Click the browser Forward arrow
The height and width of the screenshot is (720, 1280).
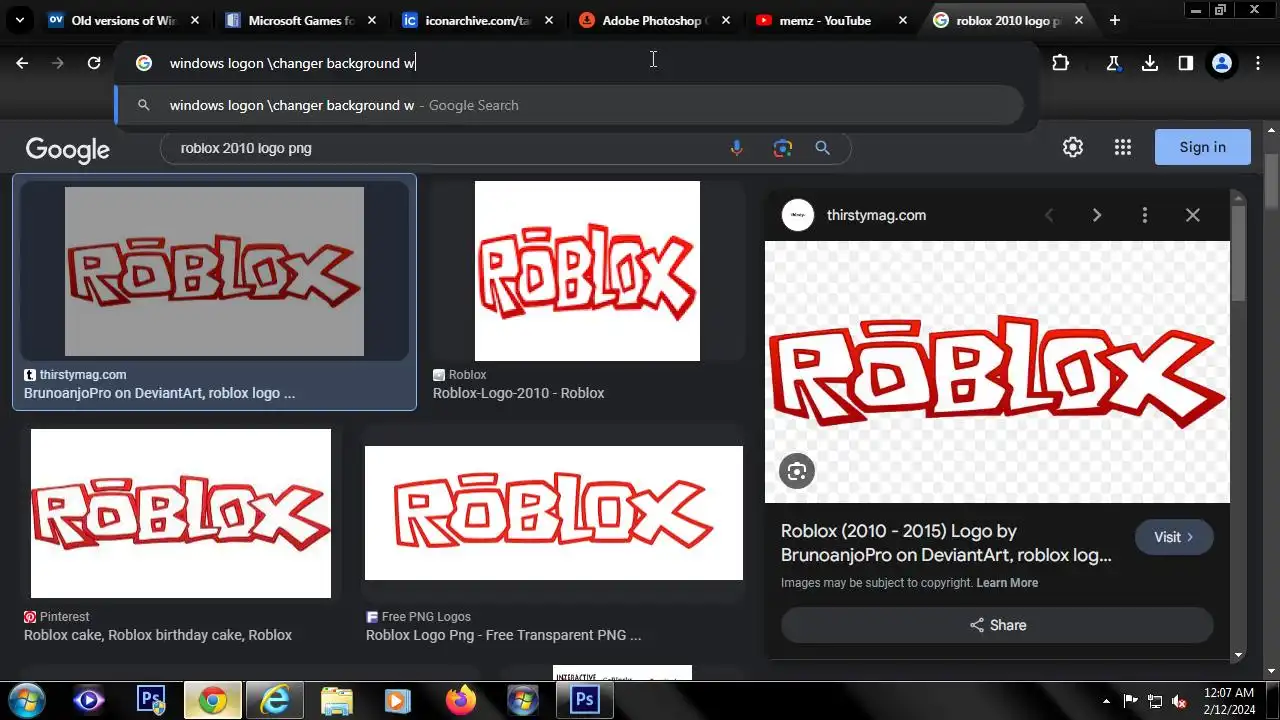(58, 63)
